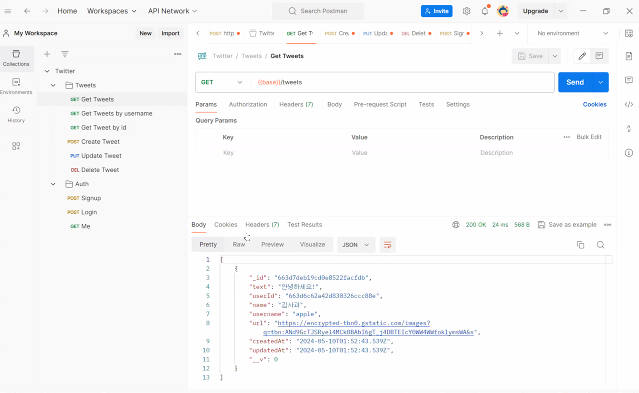Click the Cookies link
The width and height of the screenshot is (639, 393).
pos(594,104)
